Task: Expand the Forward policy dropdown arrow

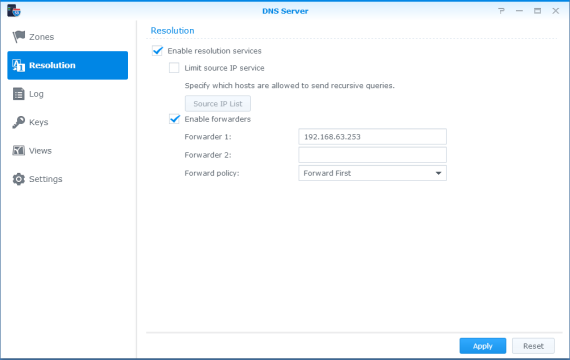Action: point(438,173)
